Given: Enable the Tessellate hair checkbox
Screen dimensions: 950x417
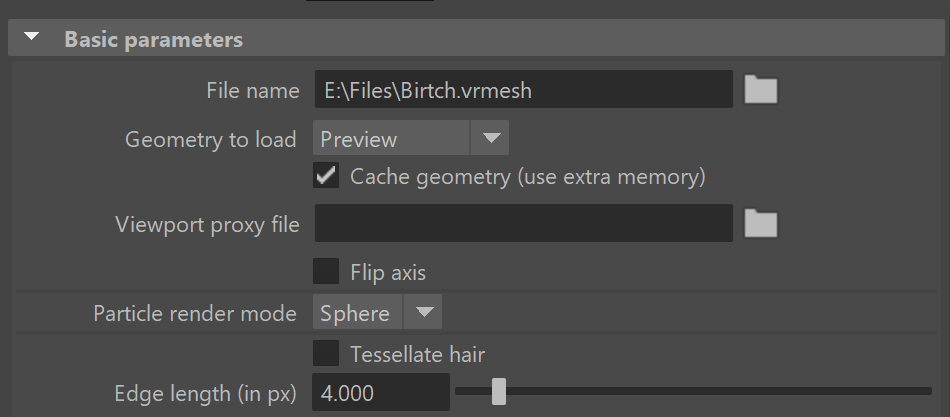Looking at the screenshot, I should [326, 353].
